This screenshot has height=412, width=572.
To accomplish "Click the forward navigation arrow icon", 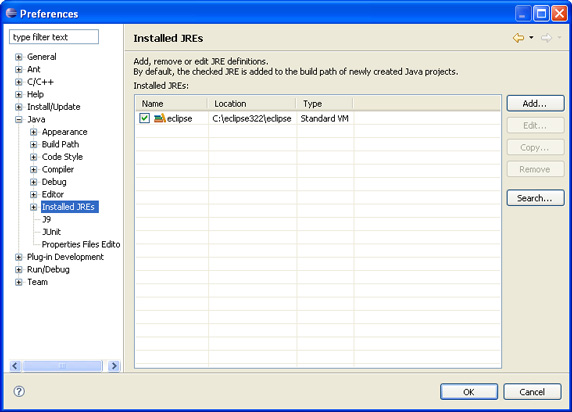I will (546, 38).
